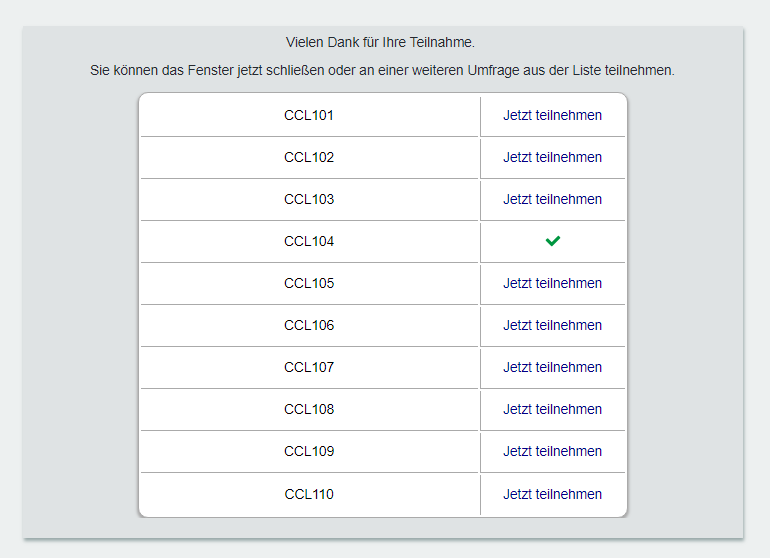Select the CCL107 survey label
This screenshot has height=558, width=770.
pyautogui.click(x=309, y=367)
